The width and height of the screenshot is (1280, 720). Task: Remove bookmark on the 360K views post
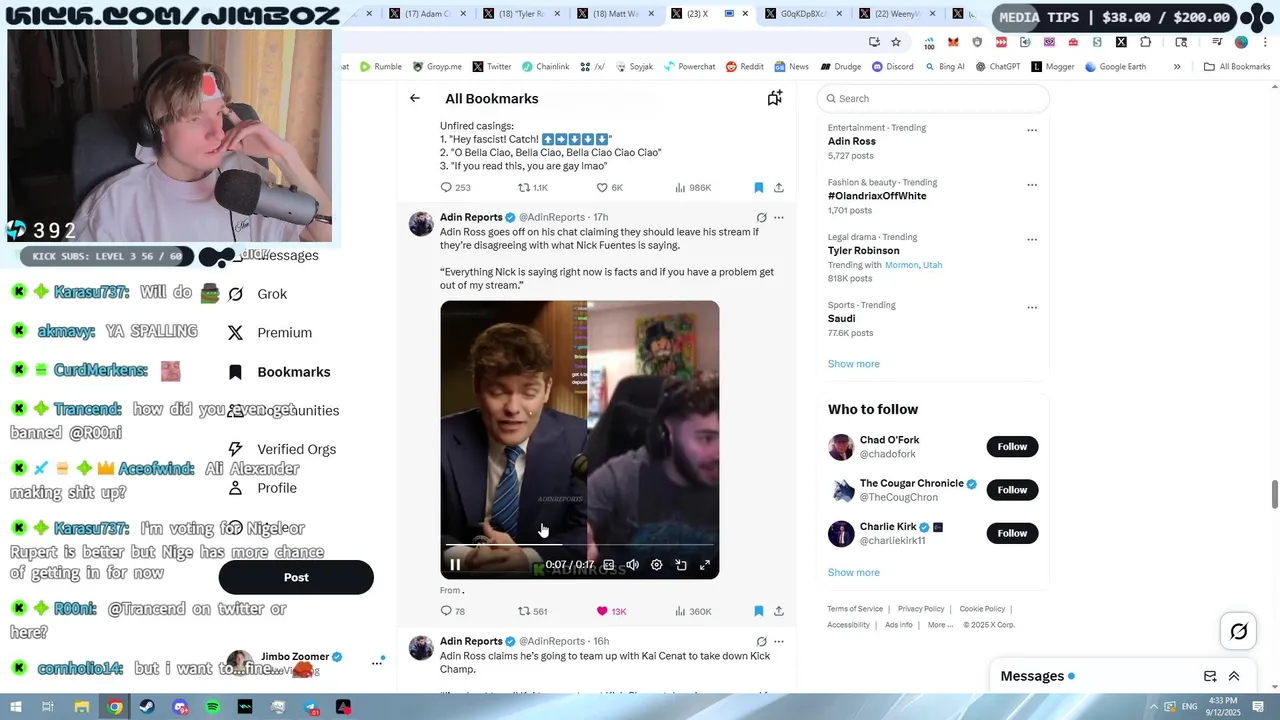click(x=758, y=611)
